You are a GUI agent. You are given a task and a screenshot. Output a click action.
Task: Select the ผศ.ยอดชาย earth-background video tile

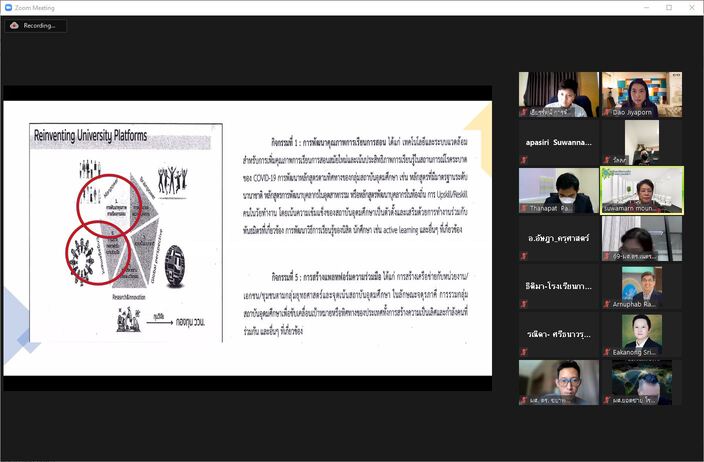coord(642,383)
